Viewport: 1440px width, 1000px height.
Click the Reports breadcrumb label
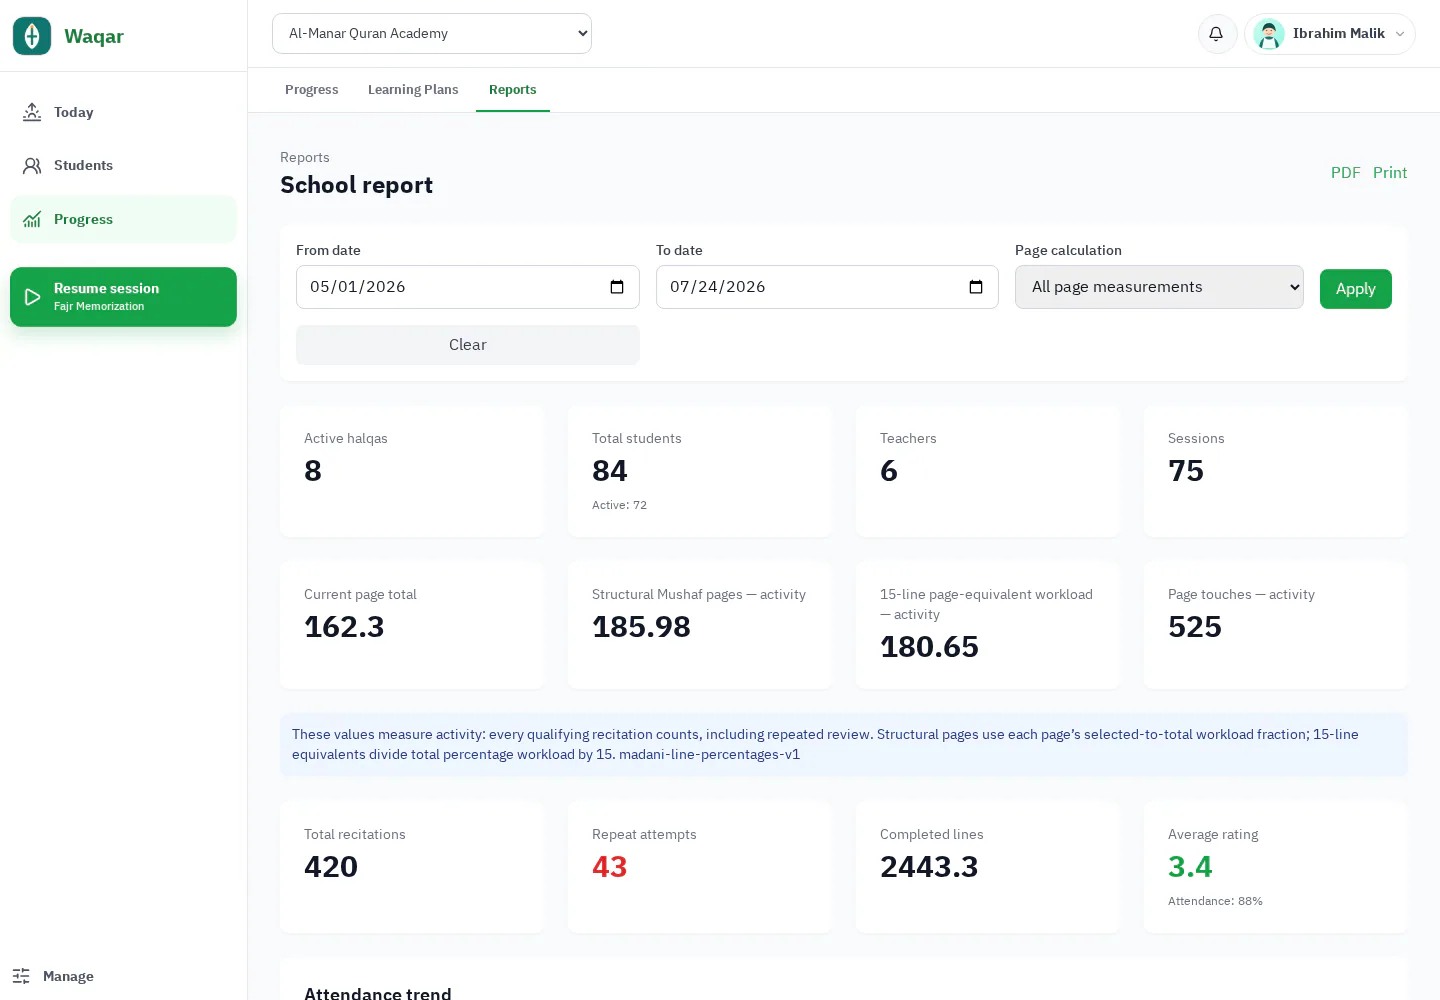[305, 157]
